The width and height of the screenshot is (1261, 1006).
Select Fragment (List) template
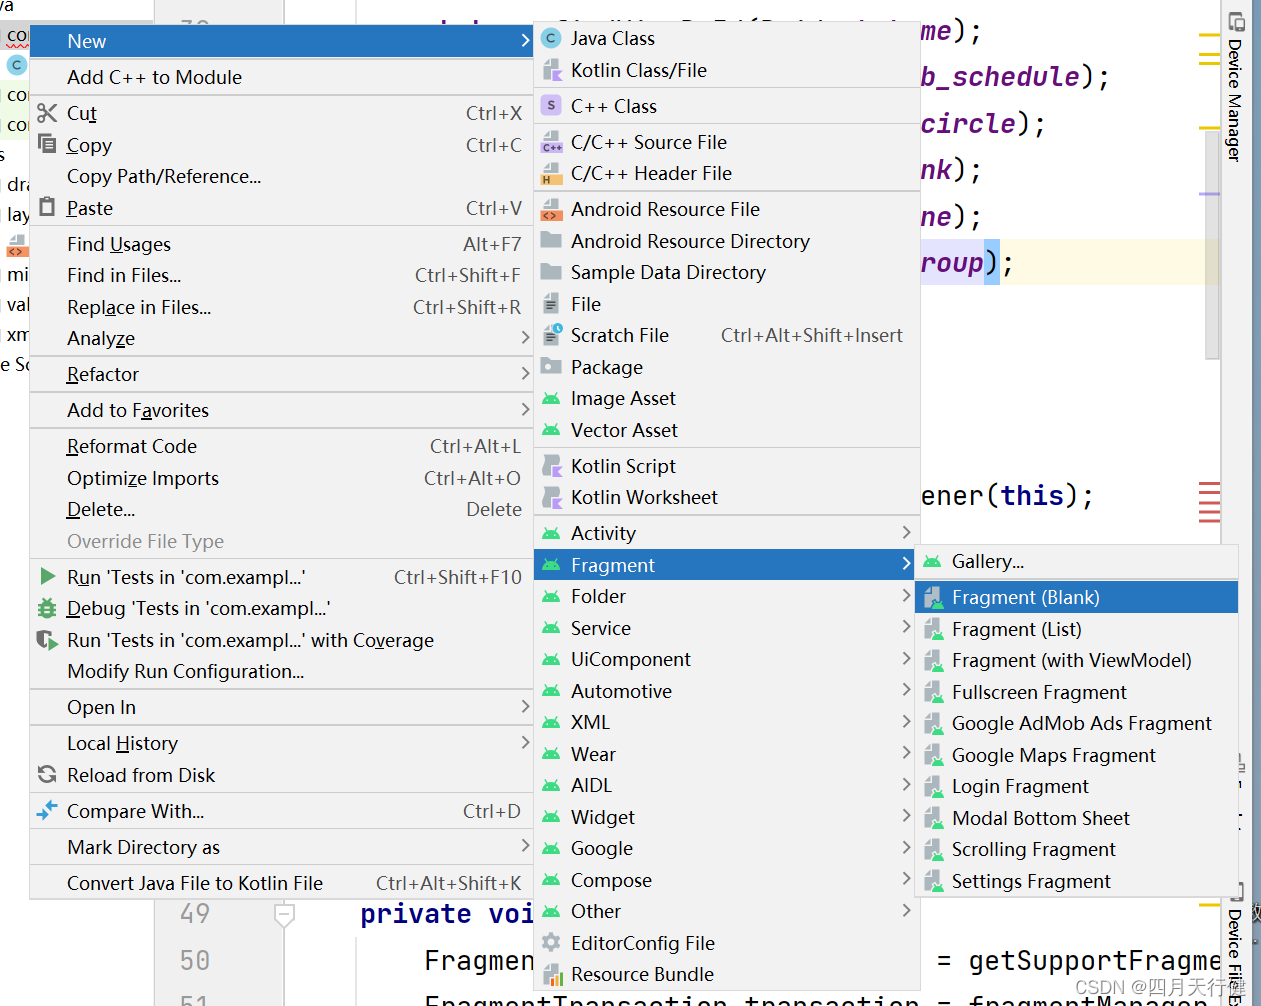(x=1076, y=629)
